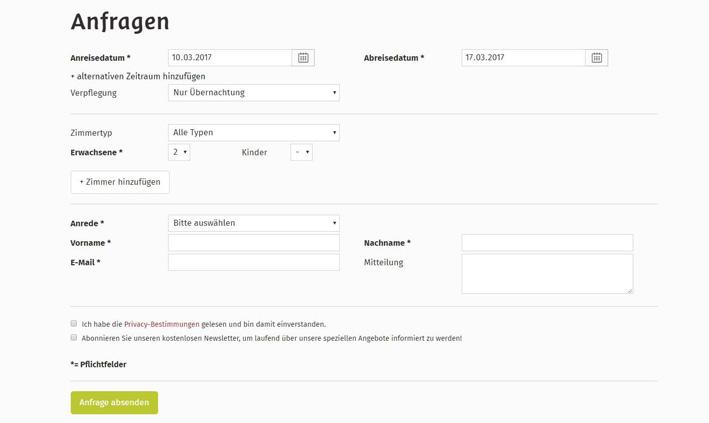Click into the E-Mail field
The height and width of the screenshot is (423, 709).
[254, 262]
